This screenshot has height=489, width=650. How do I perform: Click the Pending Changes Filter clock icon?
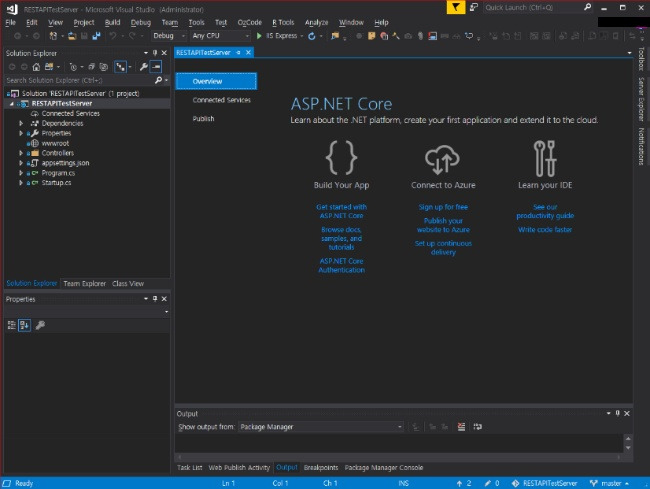tap(73, 67)
